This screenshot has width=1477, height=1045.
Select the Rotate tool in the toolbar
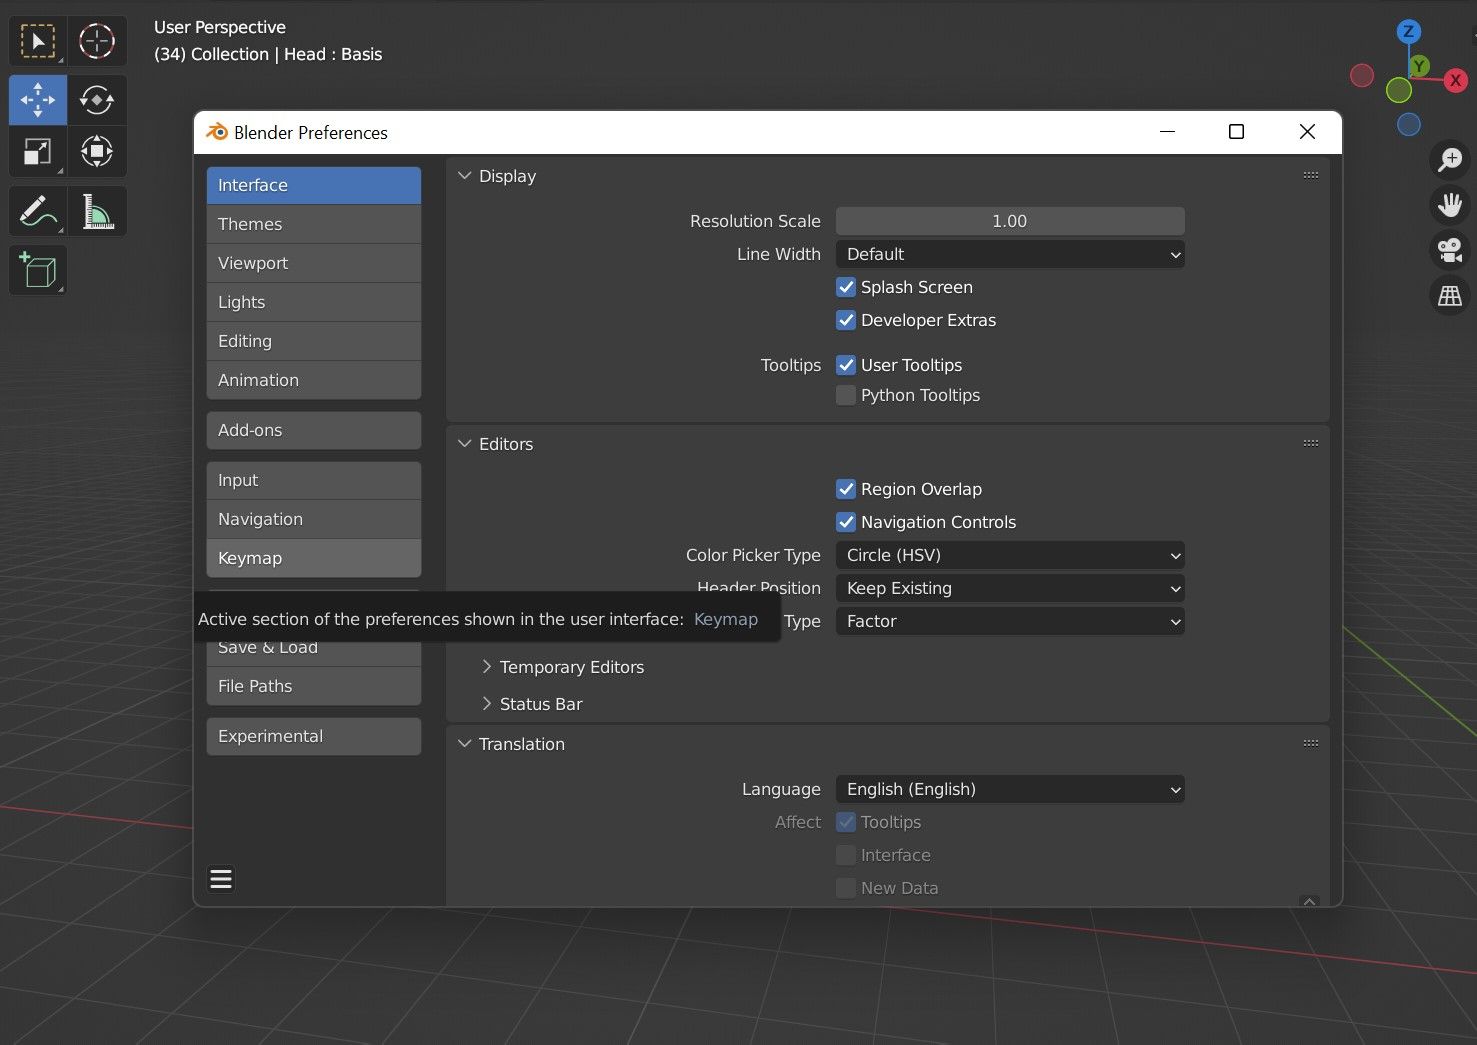pos(97,100)
